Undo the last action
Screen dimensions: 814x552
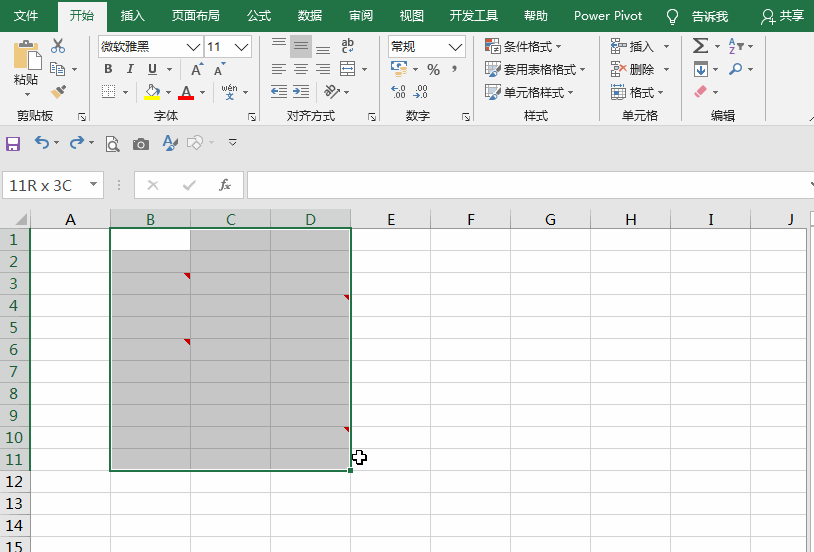coord(42,142)
